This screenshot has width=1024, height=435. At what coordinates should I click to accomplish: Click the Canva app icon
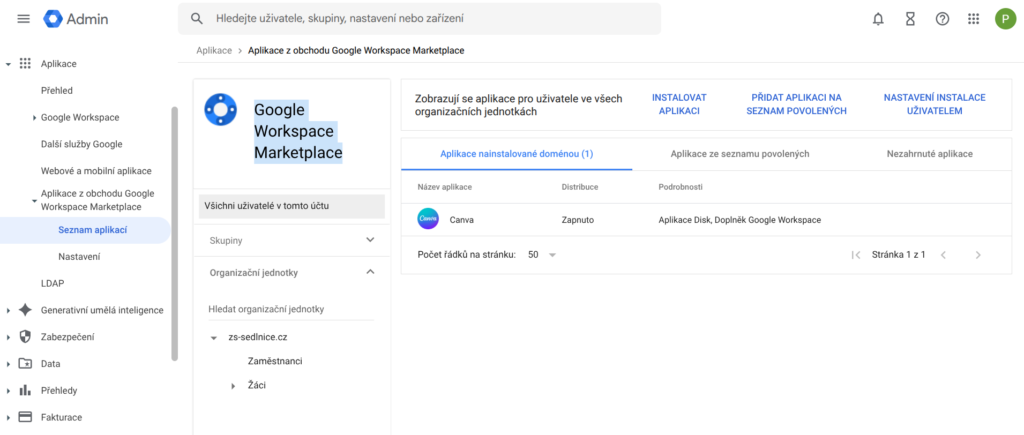428,219
